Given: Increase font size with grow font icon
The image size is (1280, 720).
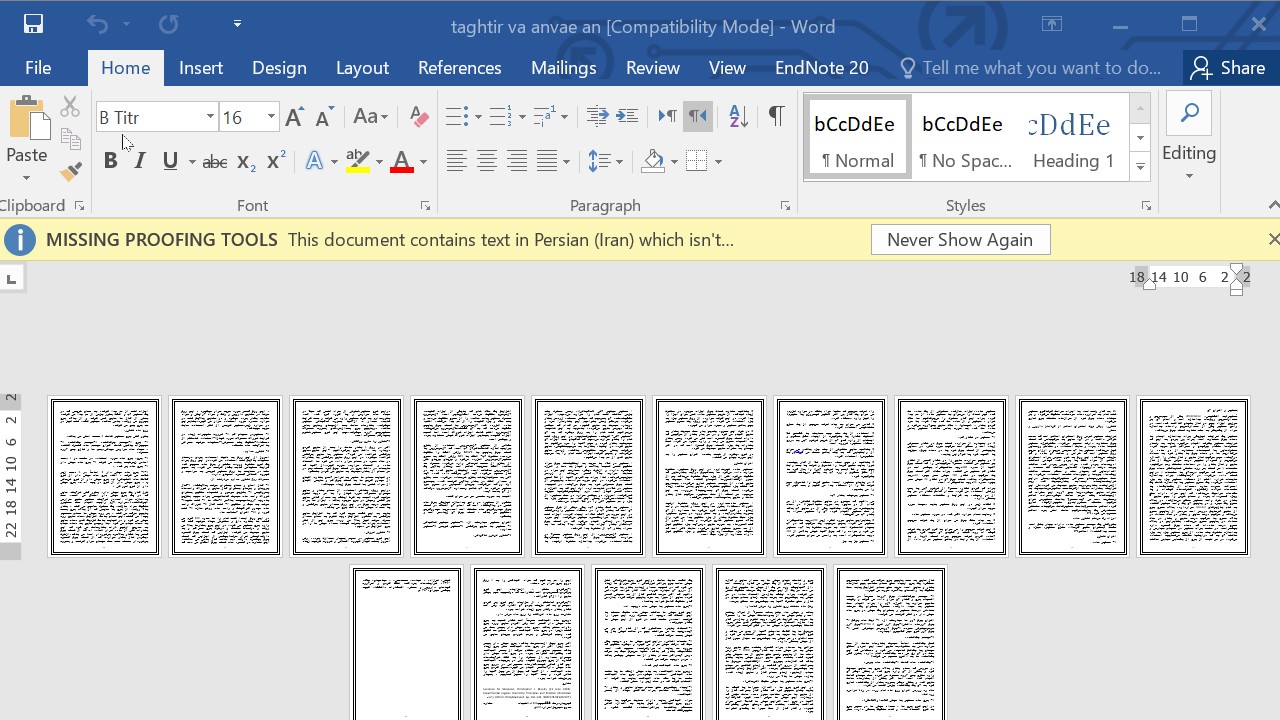Looking at the screenshot, I should pyautogui.click(x=294, y=118).
